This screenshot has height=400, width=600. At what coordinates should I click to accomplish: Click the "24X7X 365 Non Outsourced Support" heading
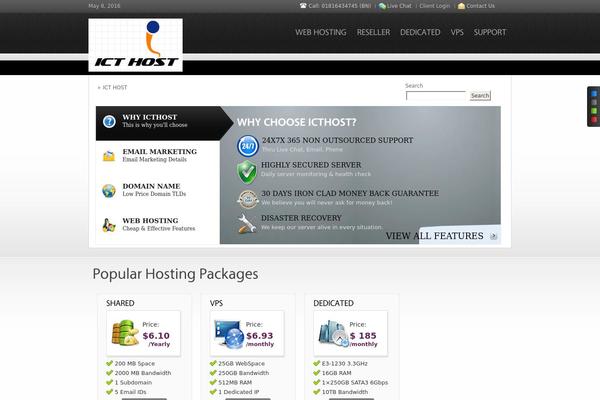tap(338, 140)
